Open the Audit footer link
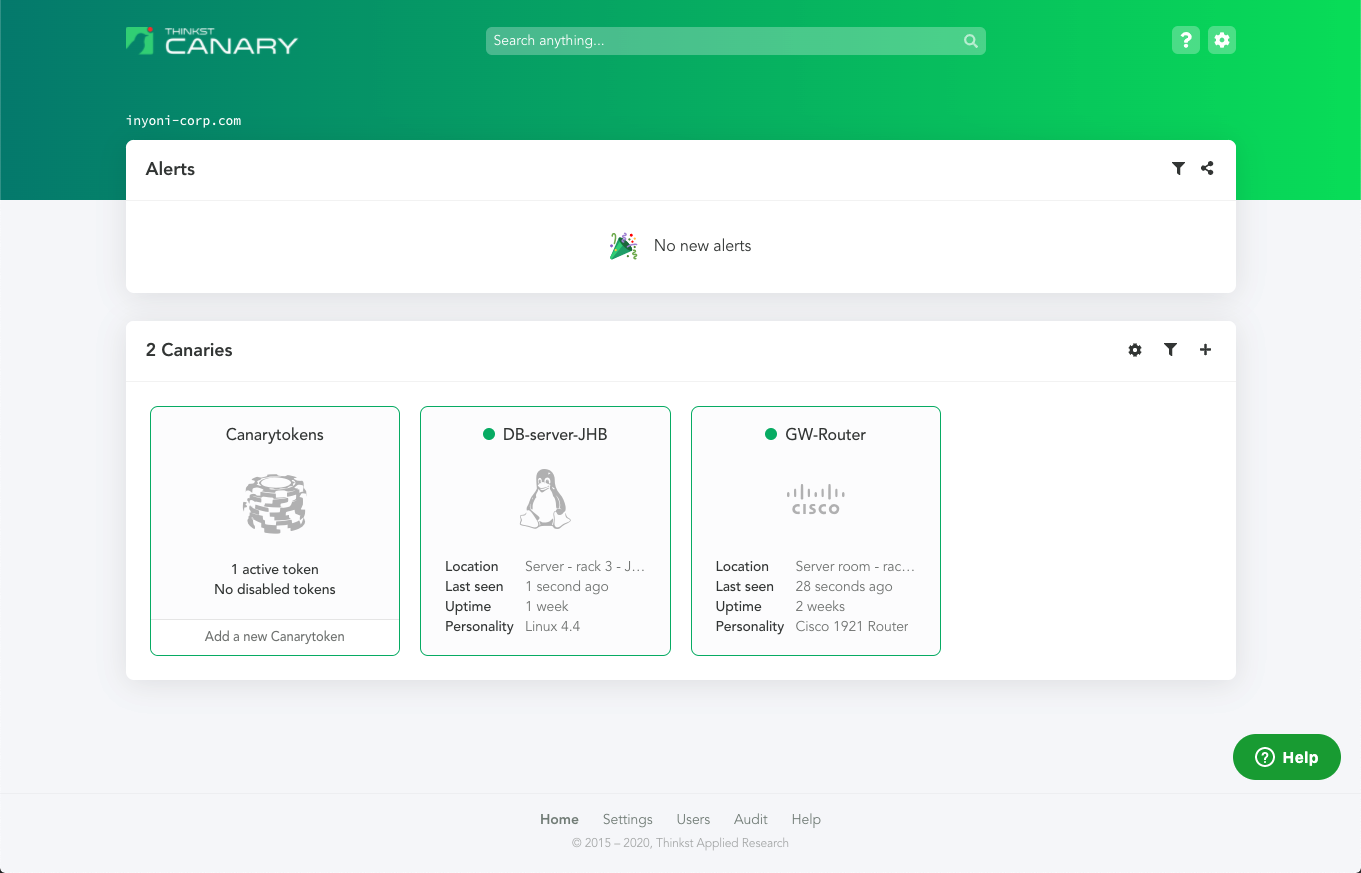The width and height of the screenshot is (1361, 873). click(751, 819)
